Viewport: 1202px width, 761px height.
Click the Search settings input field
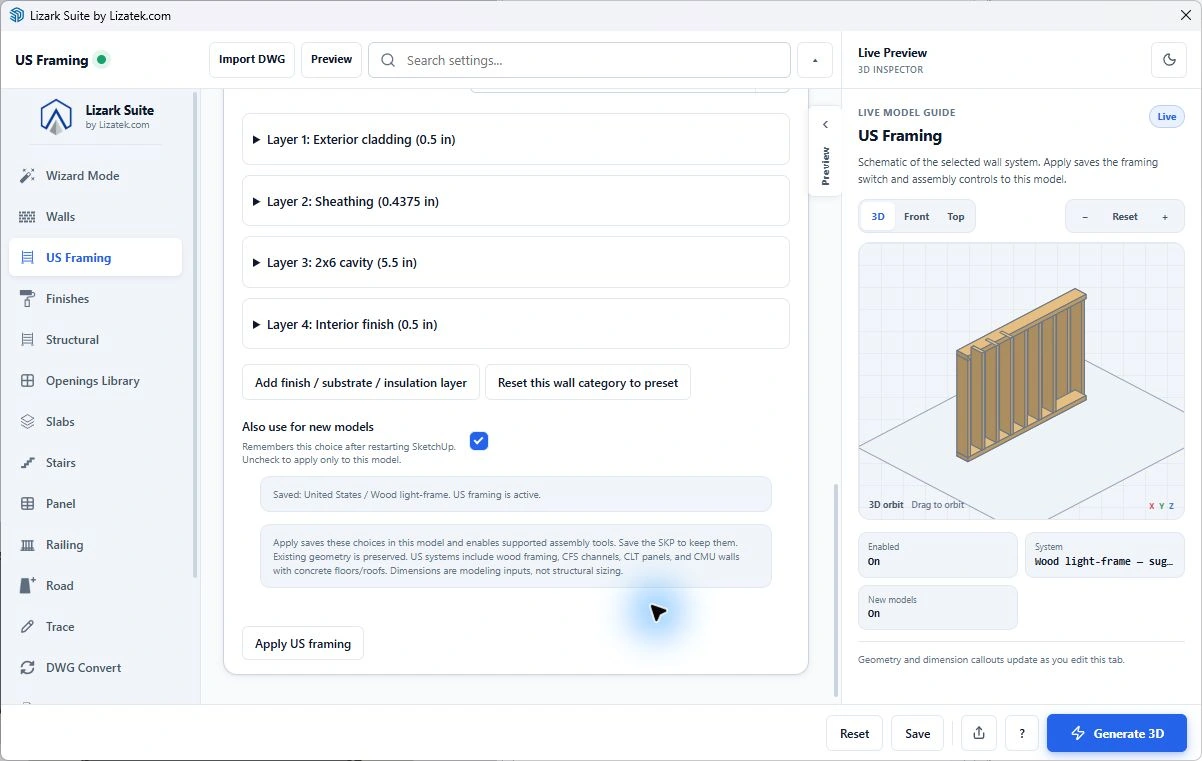[x=579, y=60]
